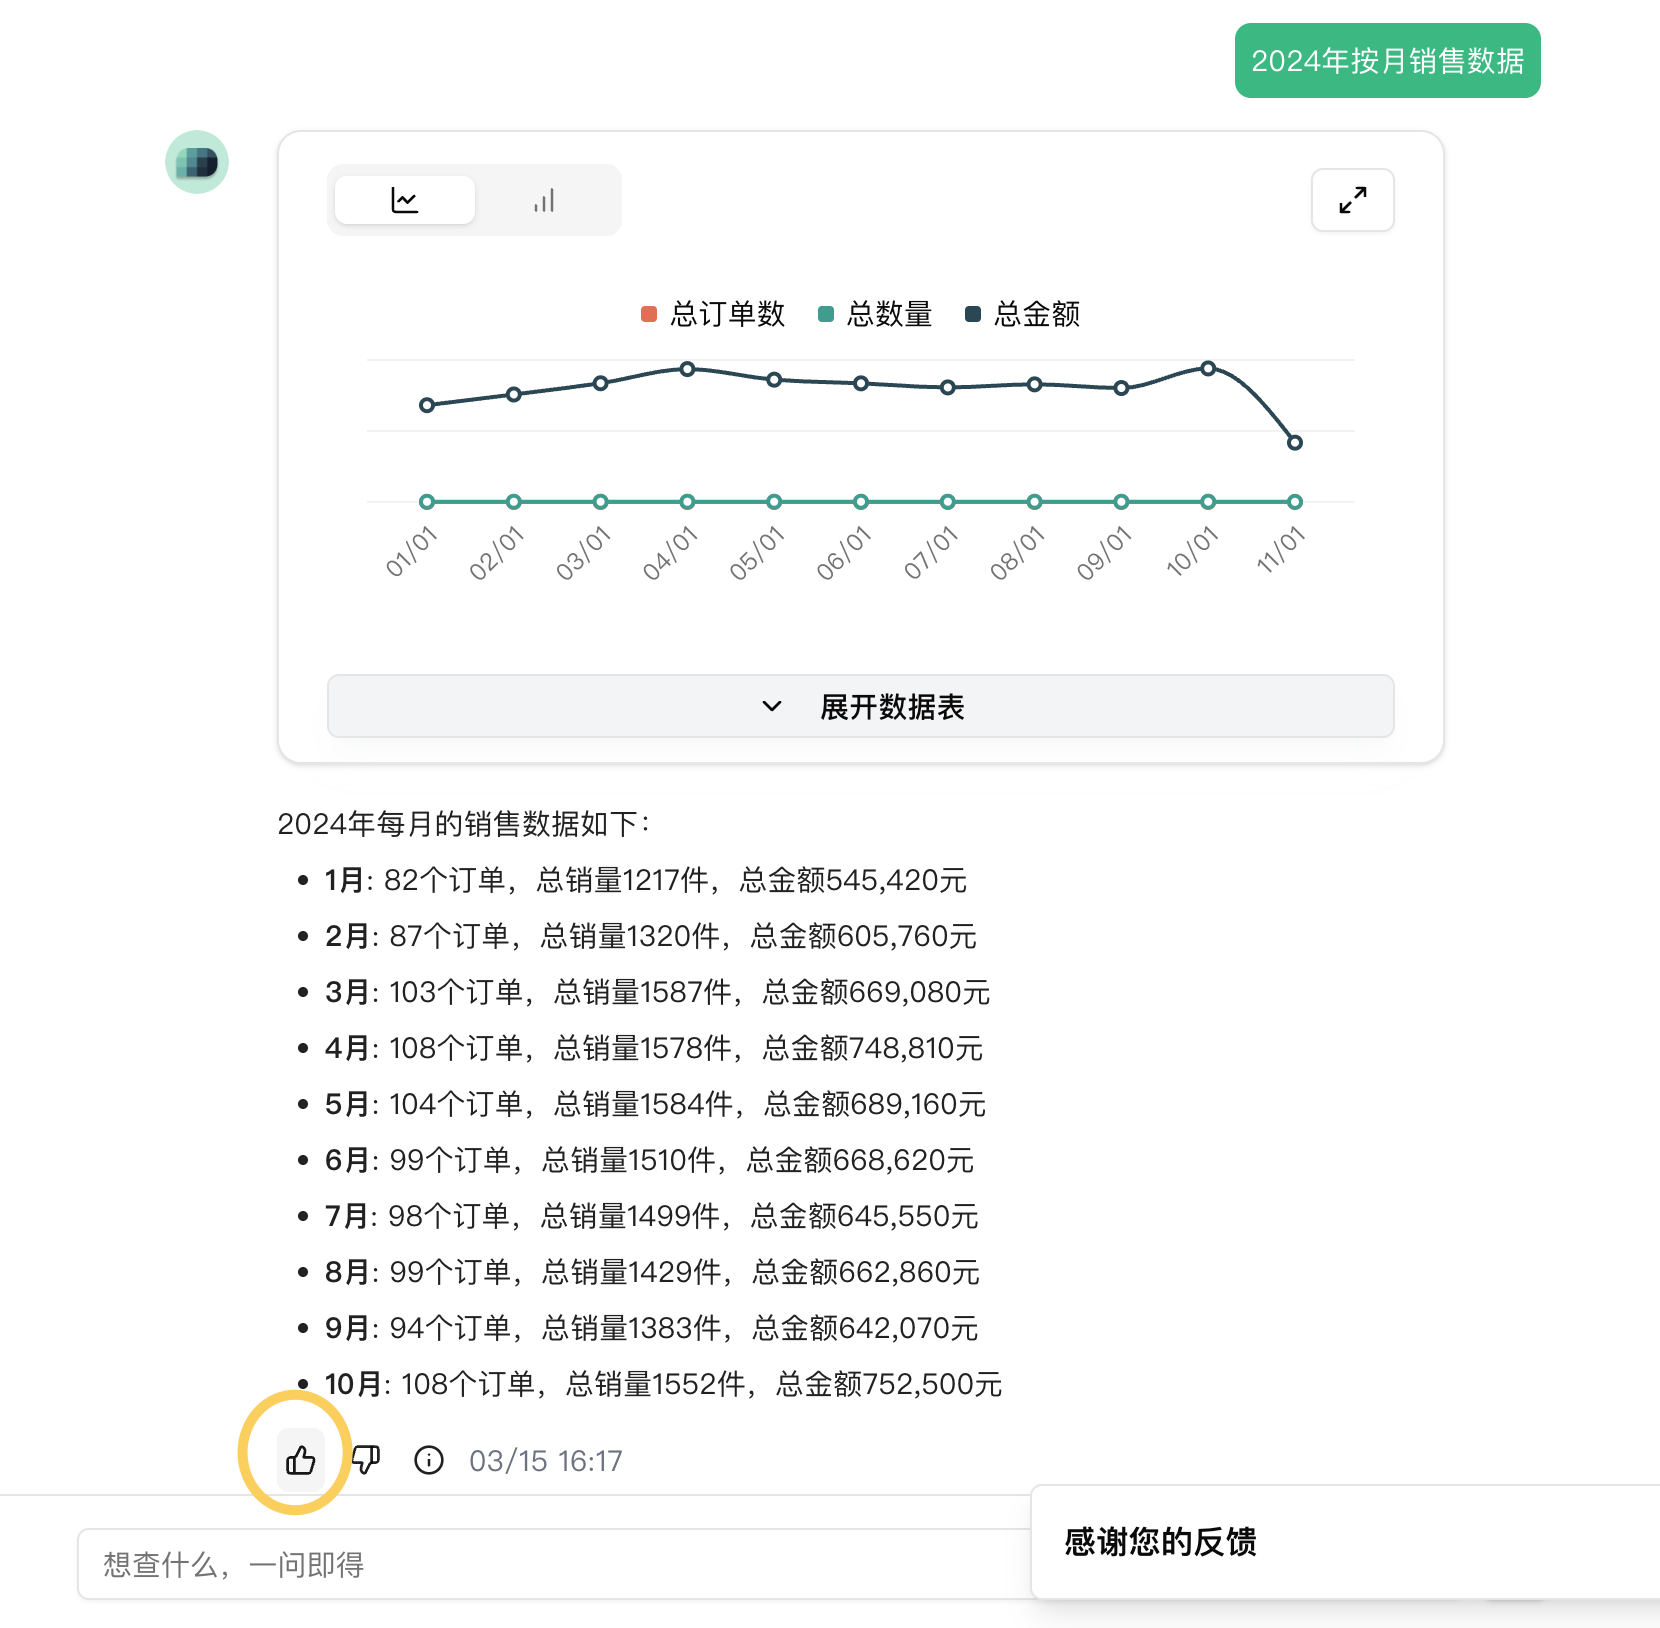Click the chevron beside 展开数据表
1660x1628 pixels.
coord(772,707)
